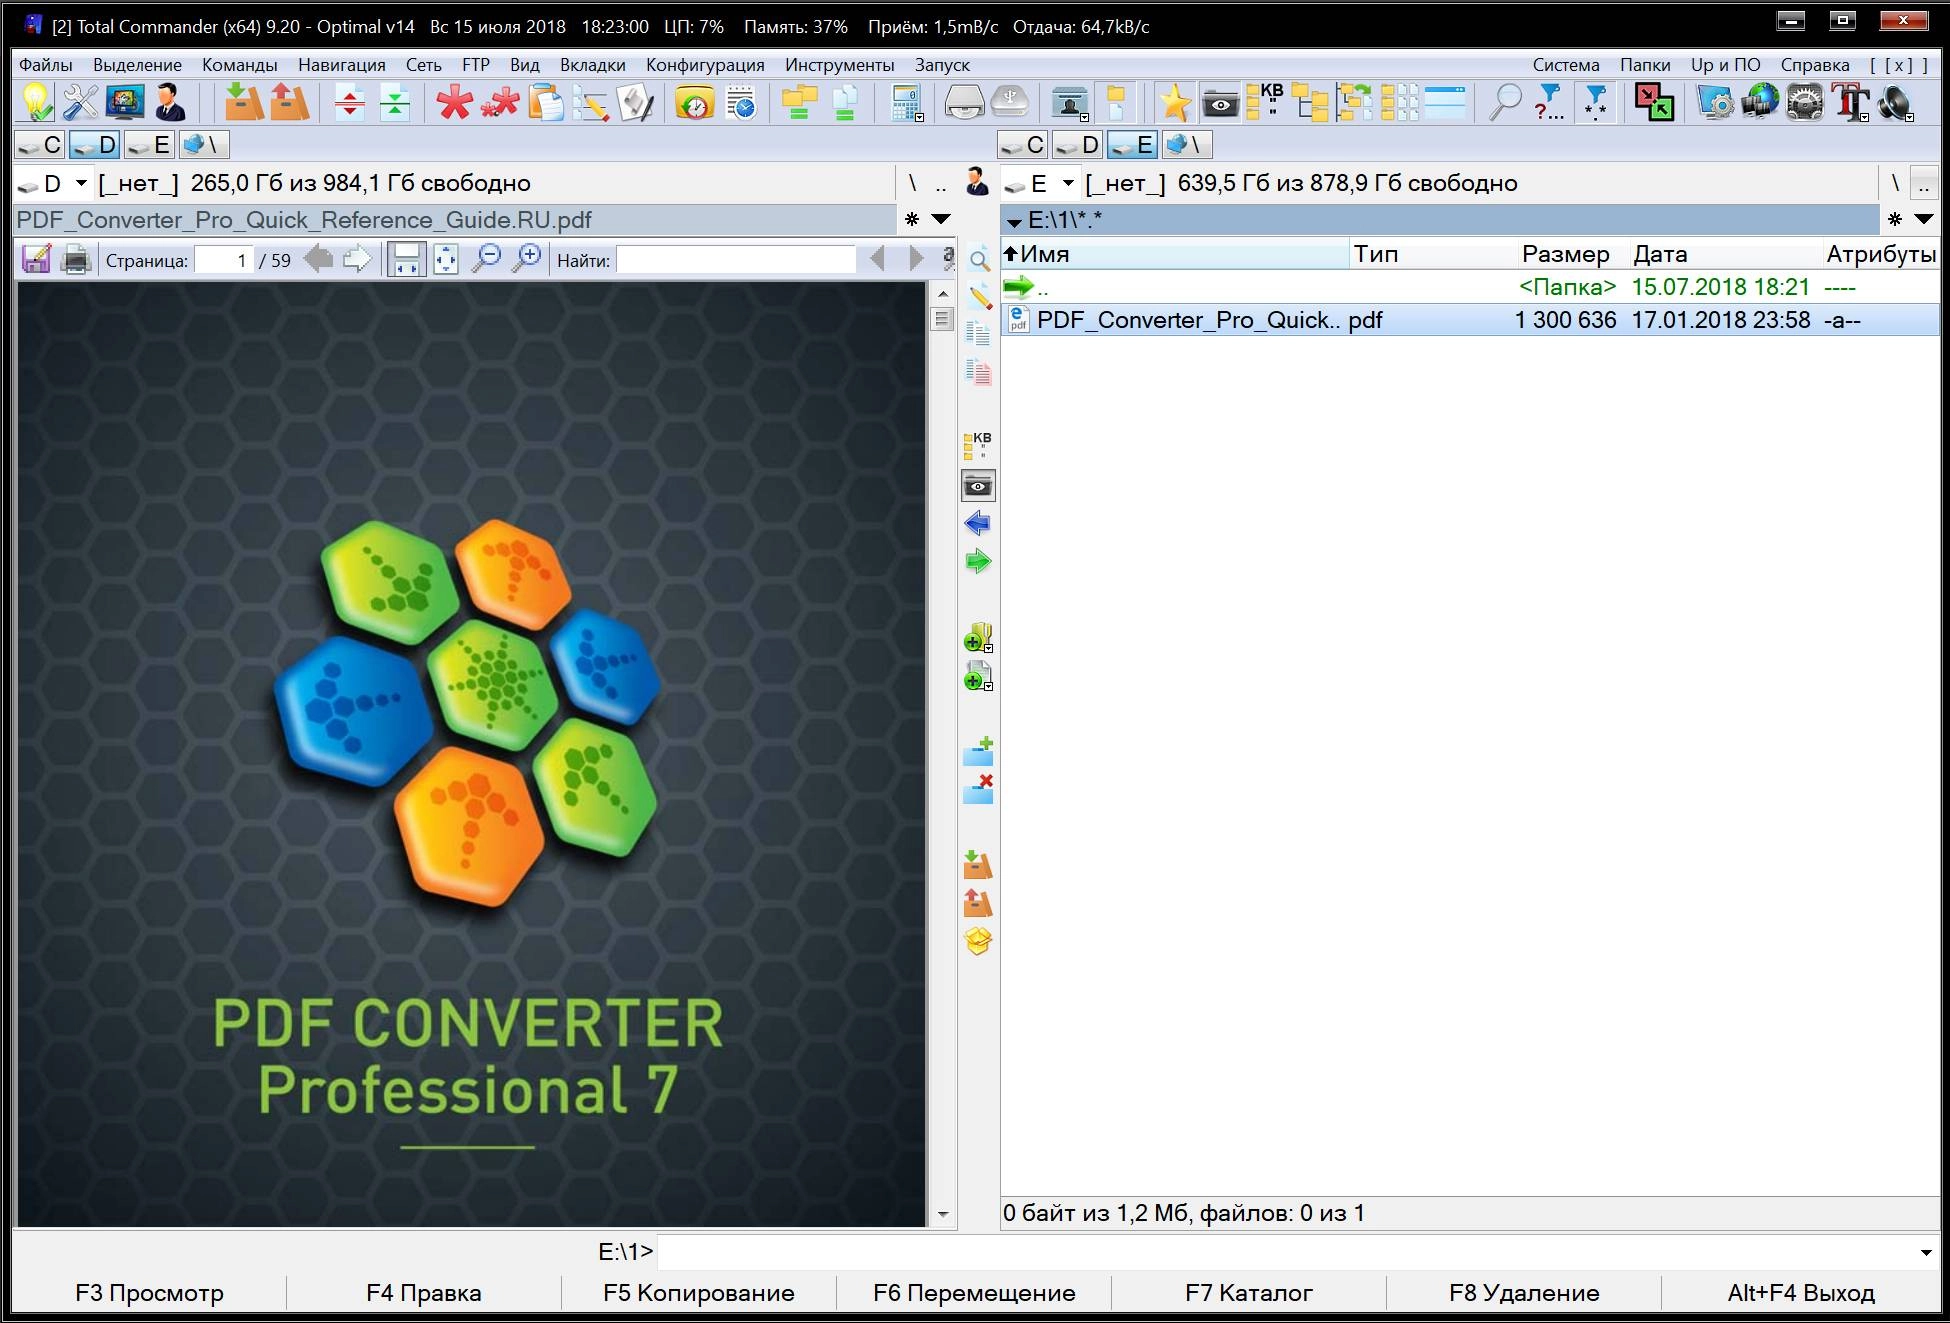Click the yellow box icon in vertical bar
Viewport: 1950px width, 1323px height.
tap(978, 941)
